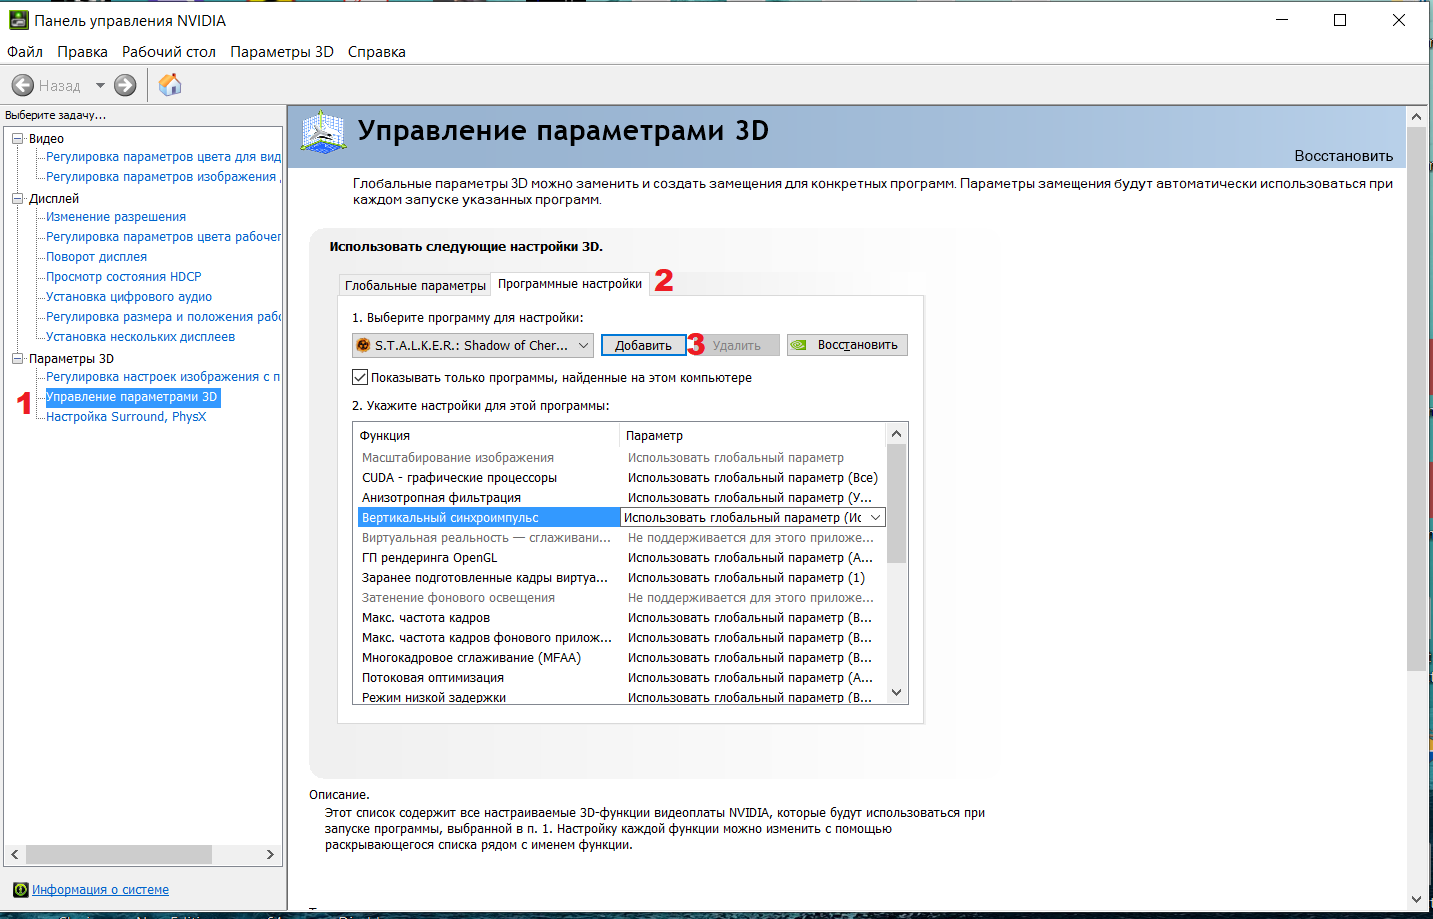This screenshot has height=919, width=1433.
Task: Collapse the Параметры 3D tree node
Action: click(x=17, y=359)
